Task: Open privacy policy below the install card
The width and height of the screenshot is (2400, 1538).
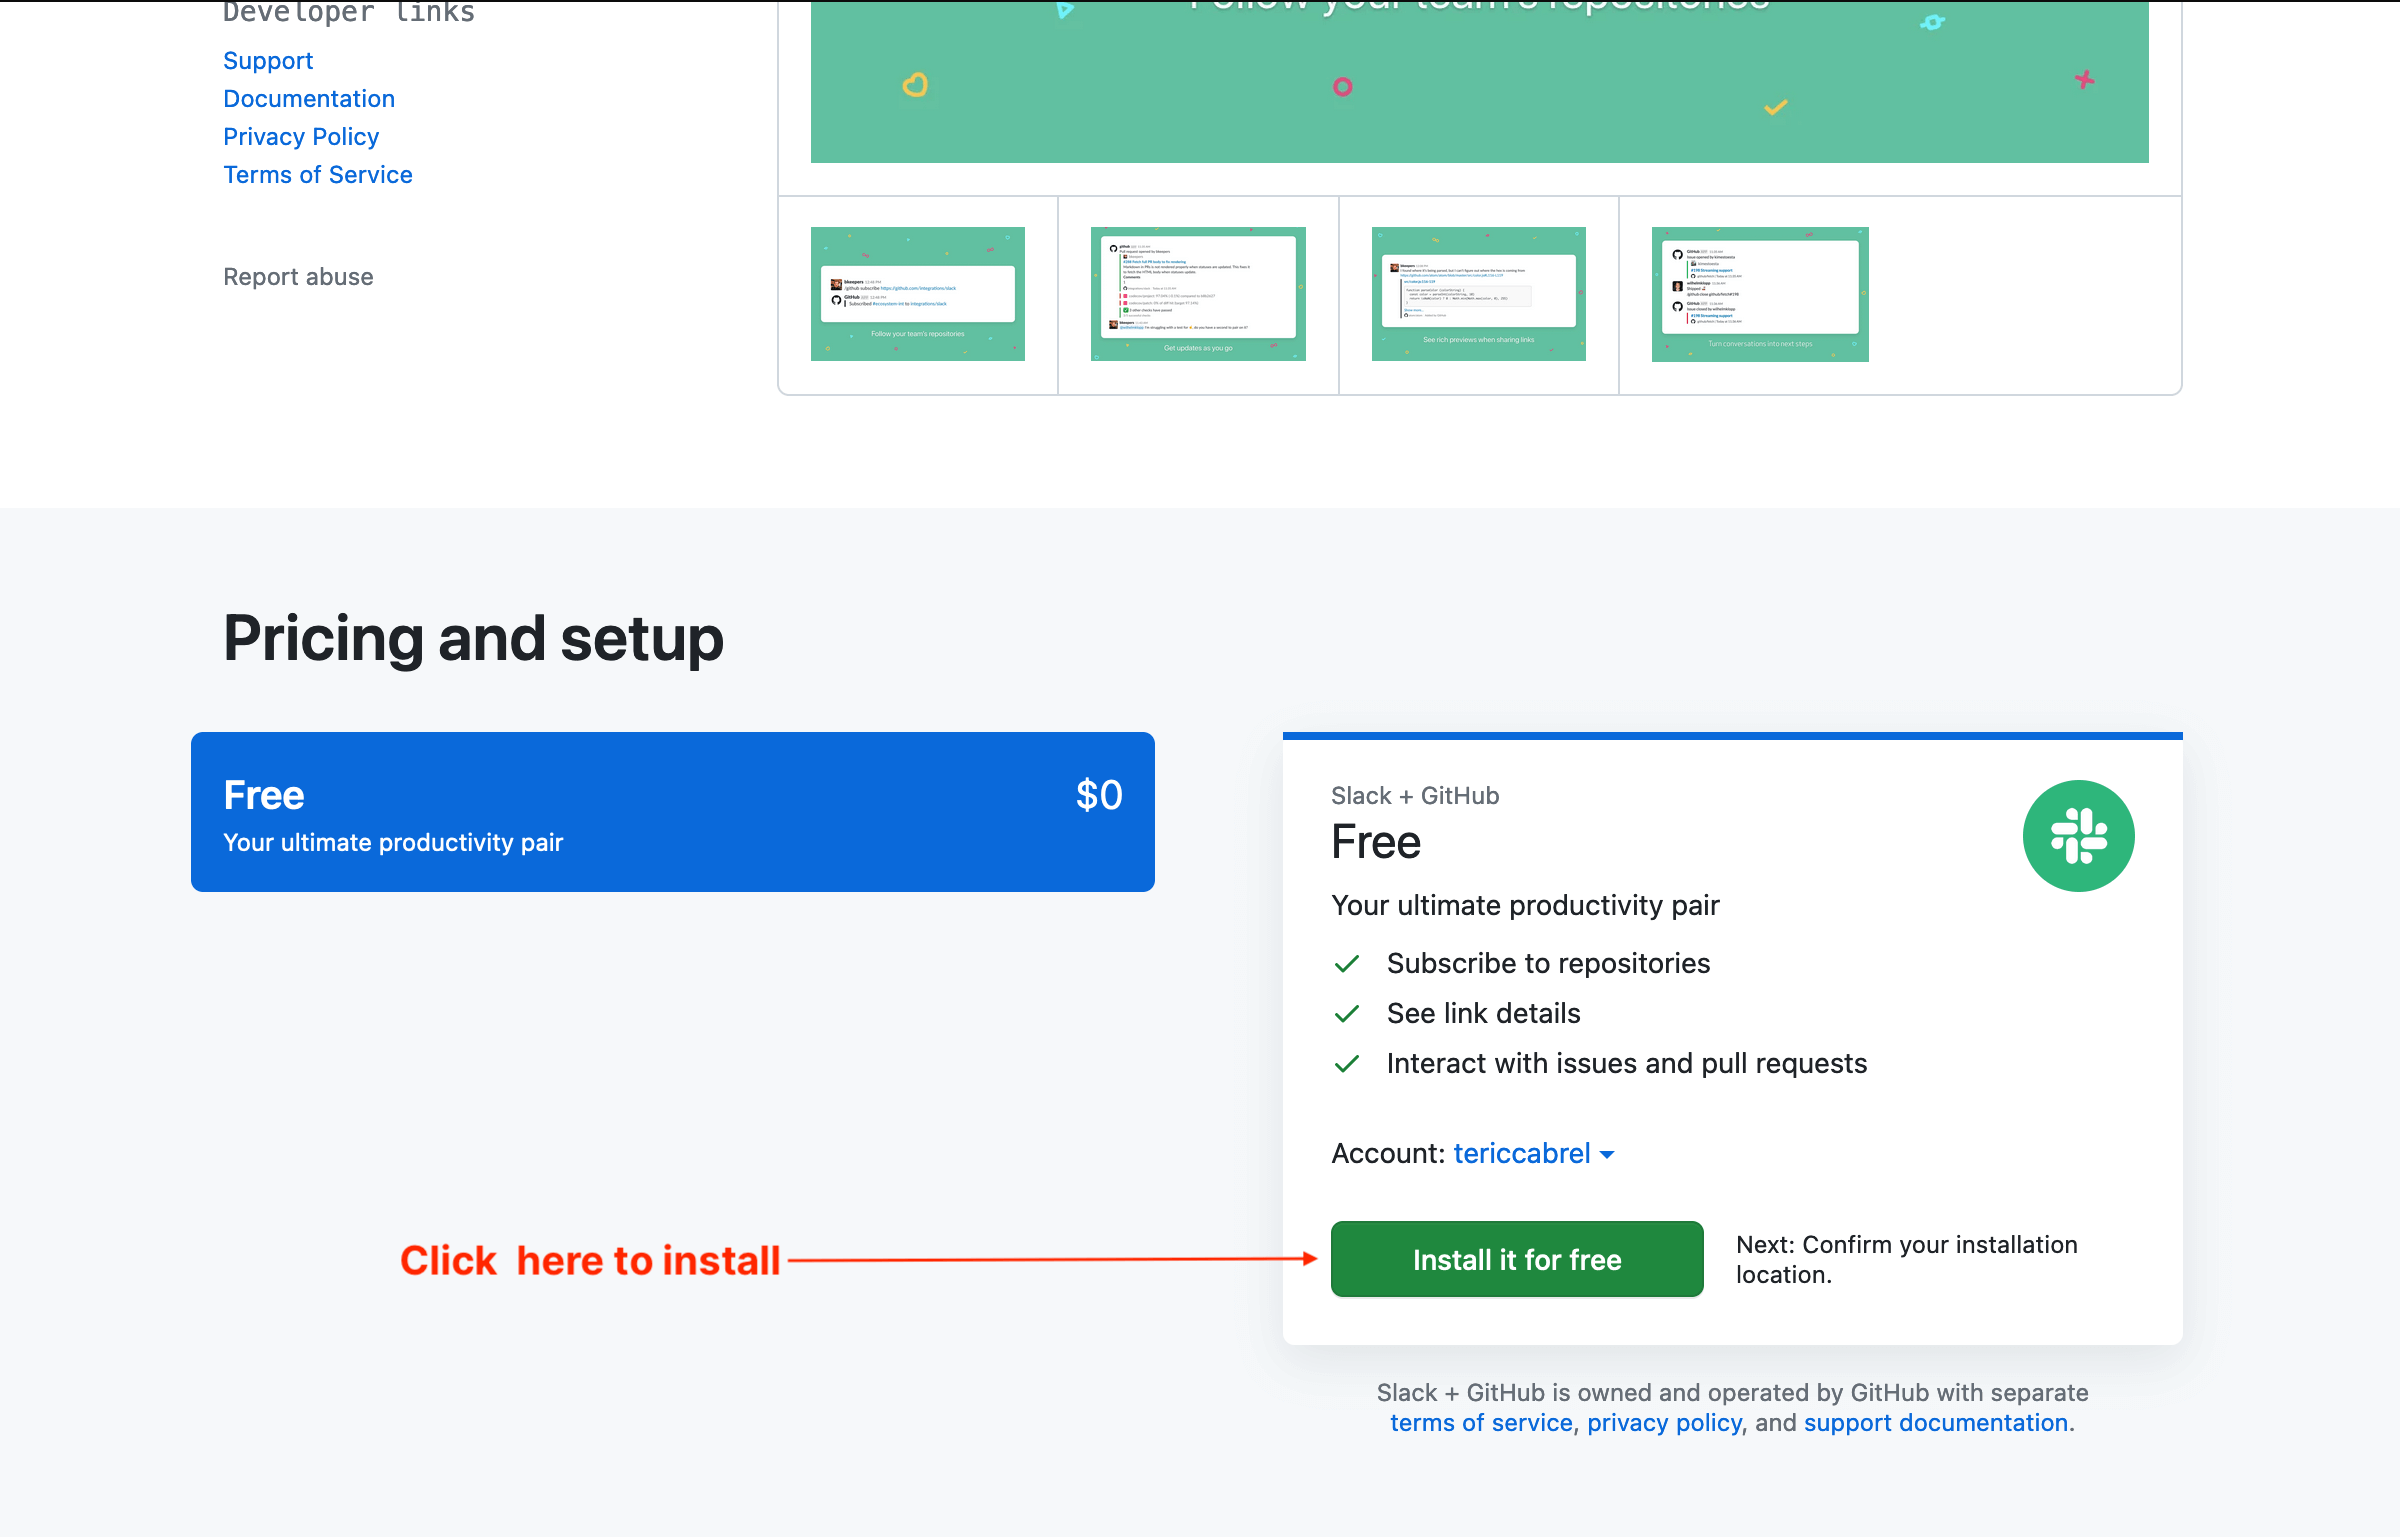Action: click(1665, 1422)
